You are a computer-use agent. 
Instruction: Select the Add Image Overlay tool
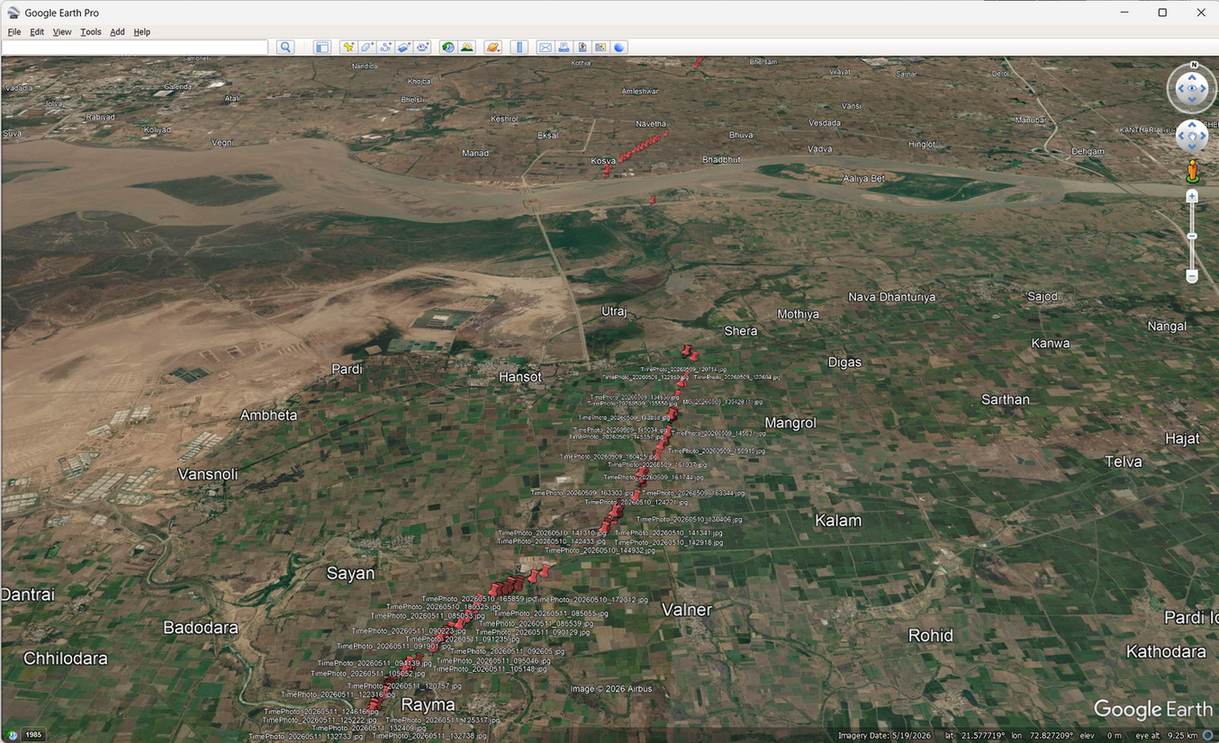coord(404,47)
